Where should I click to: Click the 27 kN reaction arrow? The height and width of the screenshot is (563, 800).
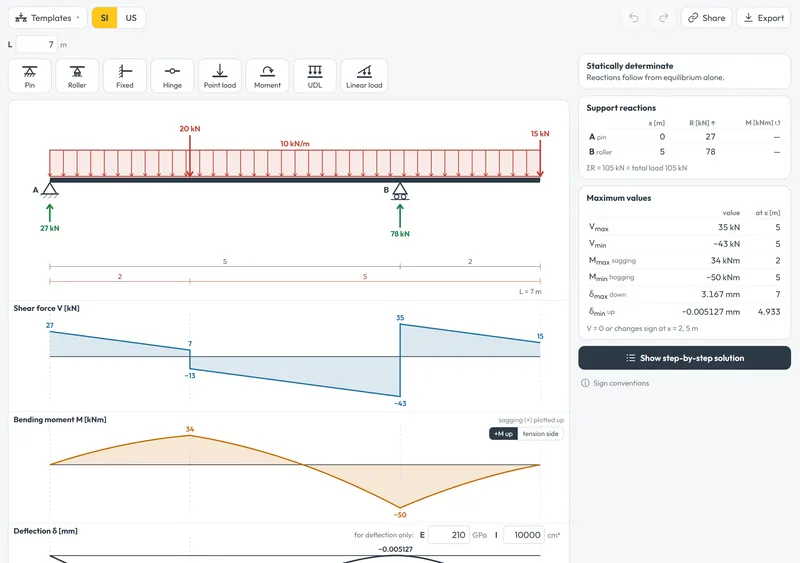(49, 213)
